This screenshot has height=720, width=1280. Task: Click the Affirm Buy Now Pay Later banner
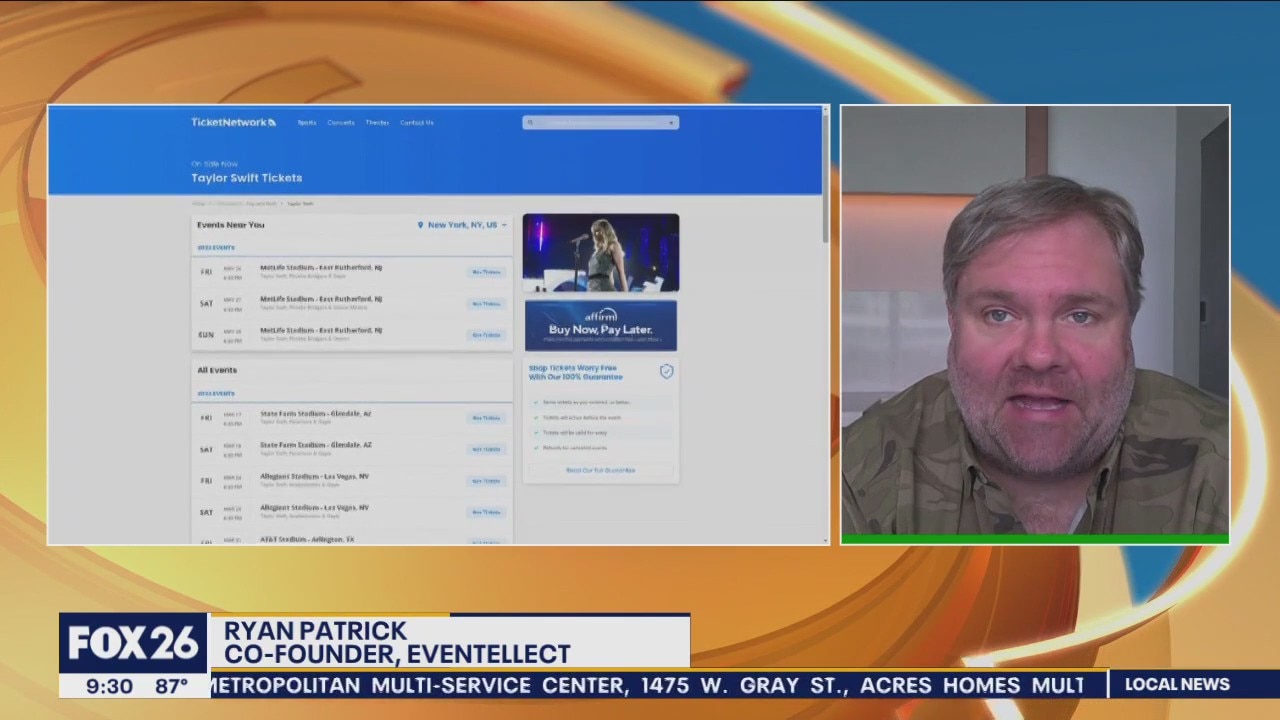click(600, 326)
